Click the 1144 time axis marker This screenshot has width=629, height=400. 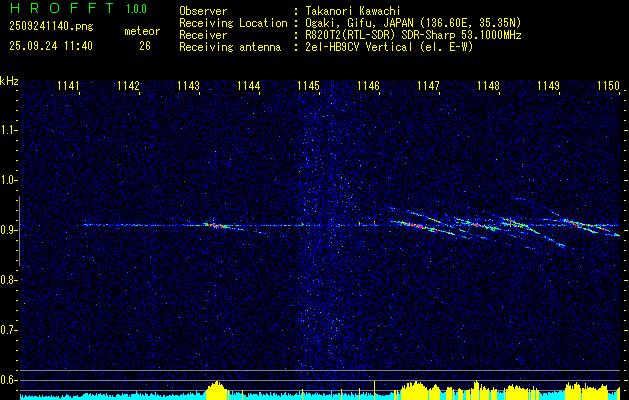coord(249,86)
